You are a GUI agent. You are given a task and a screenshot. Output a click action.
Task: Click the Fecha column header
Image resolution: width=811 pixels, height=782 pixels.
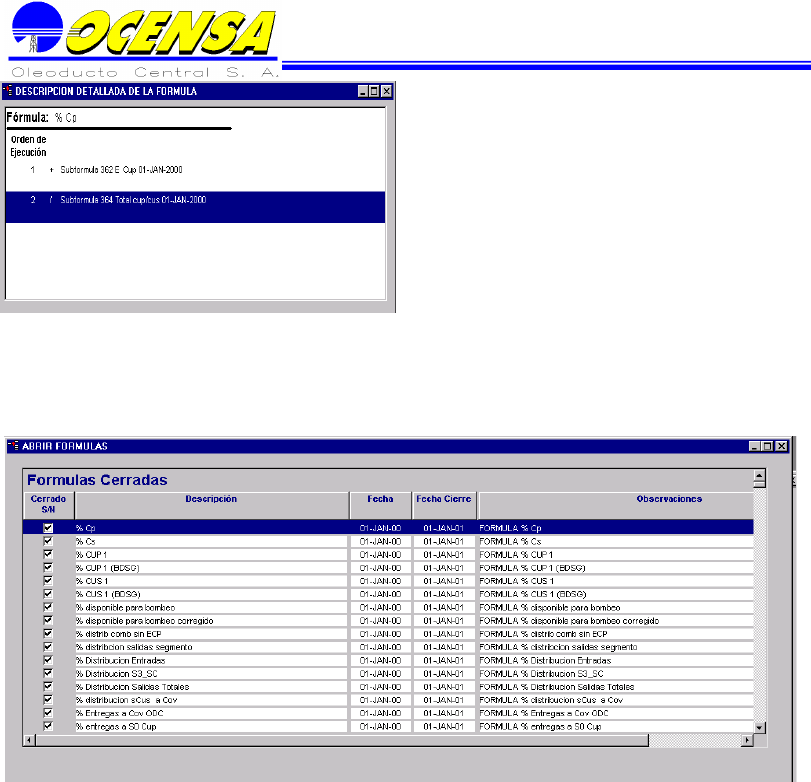[x=381, y=504]
